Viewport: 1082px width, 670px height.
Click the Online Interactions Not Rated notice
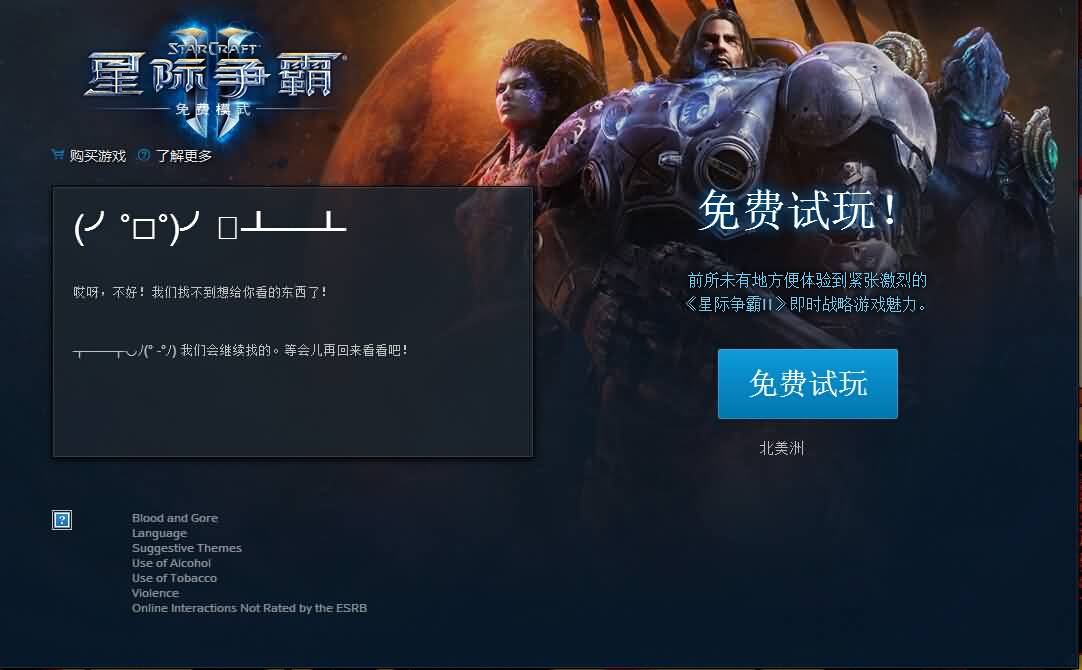coord(249,608)
